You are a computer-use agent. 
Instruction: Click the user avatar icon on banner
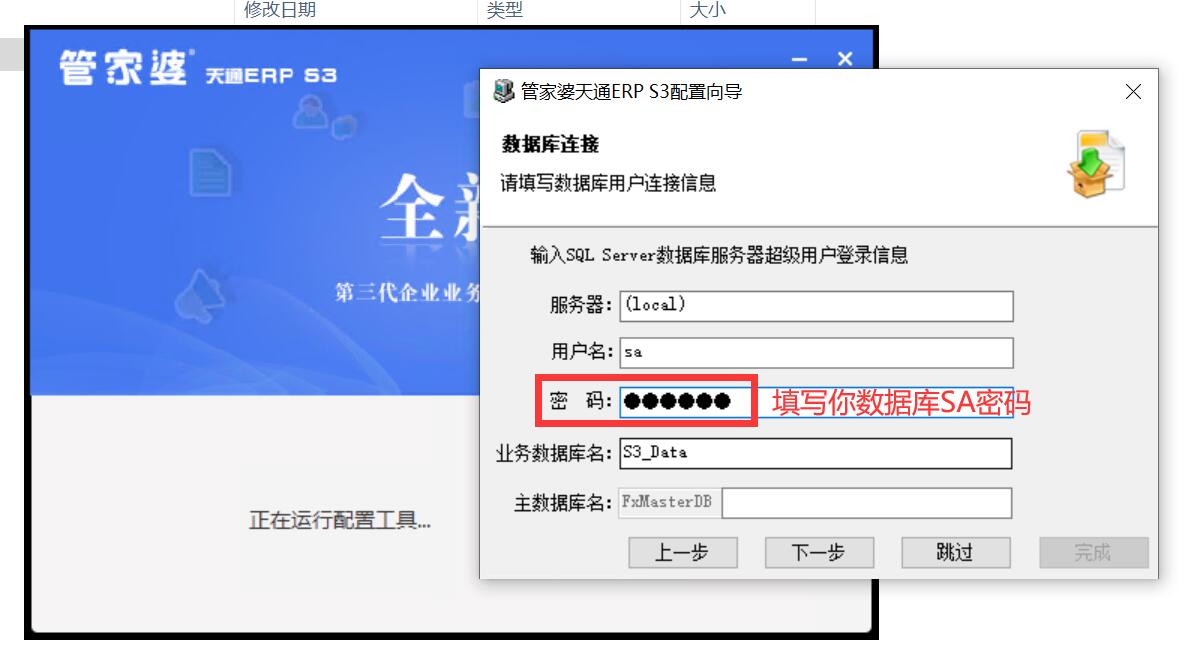tap(310, 111)
